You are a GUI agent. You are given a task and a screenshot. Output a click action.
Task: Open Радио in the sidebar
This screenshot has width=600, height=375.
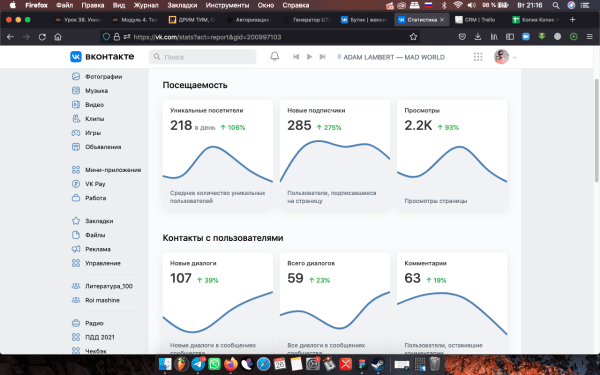(88, 323)
